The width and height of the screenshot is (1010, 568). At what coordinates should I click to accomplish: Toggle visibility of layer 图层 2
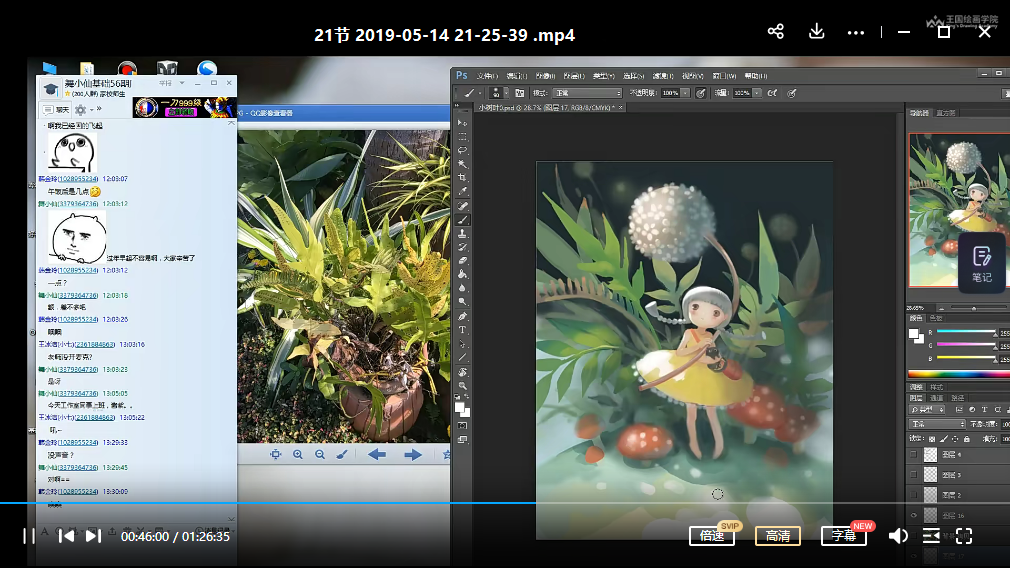(913, 495)
